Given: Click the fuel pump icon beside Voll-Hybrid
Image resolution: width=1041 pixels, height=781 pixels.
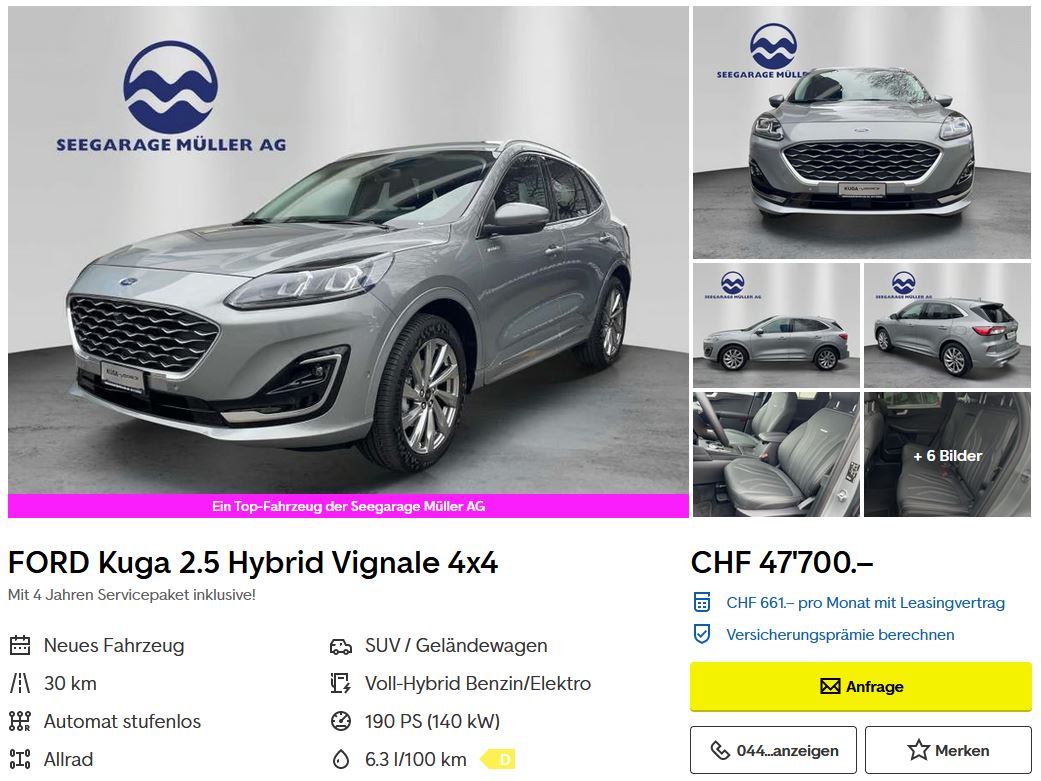Looking at the screenshot, I should [x=341, y=683].
